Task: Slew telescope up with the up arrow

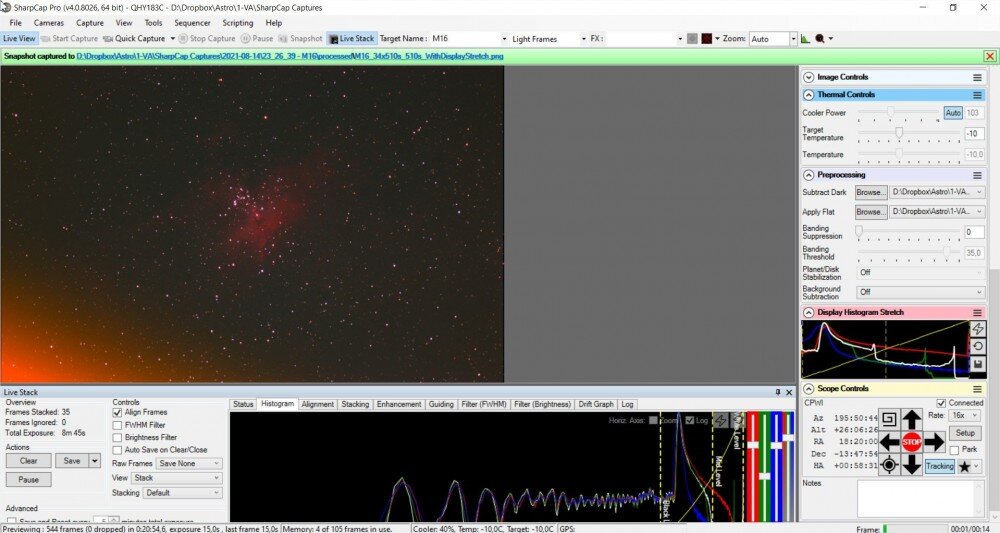Action: (912, 420)
